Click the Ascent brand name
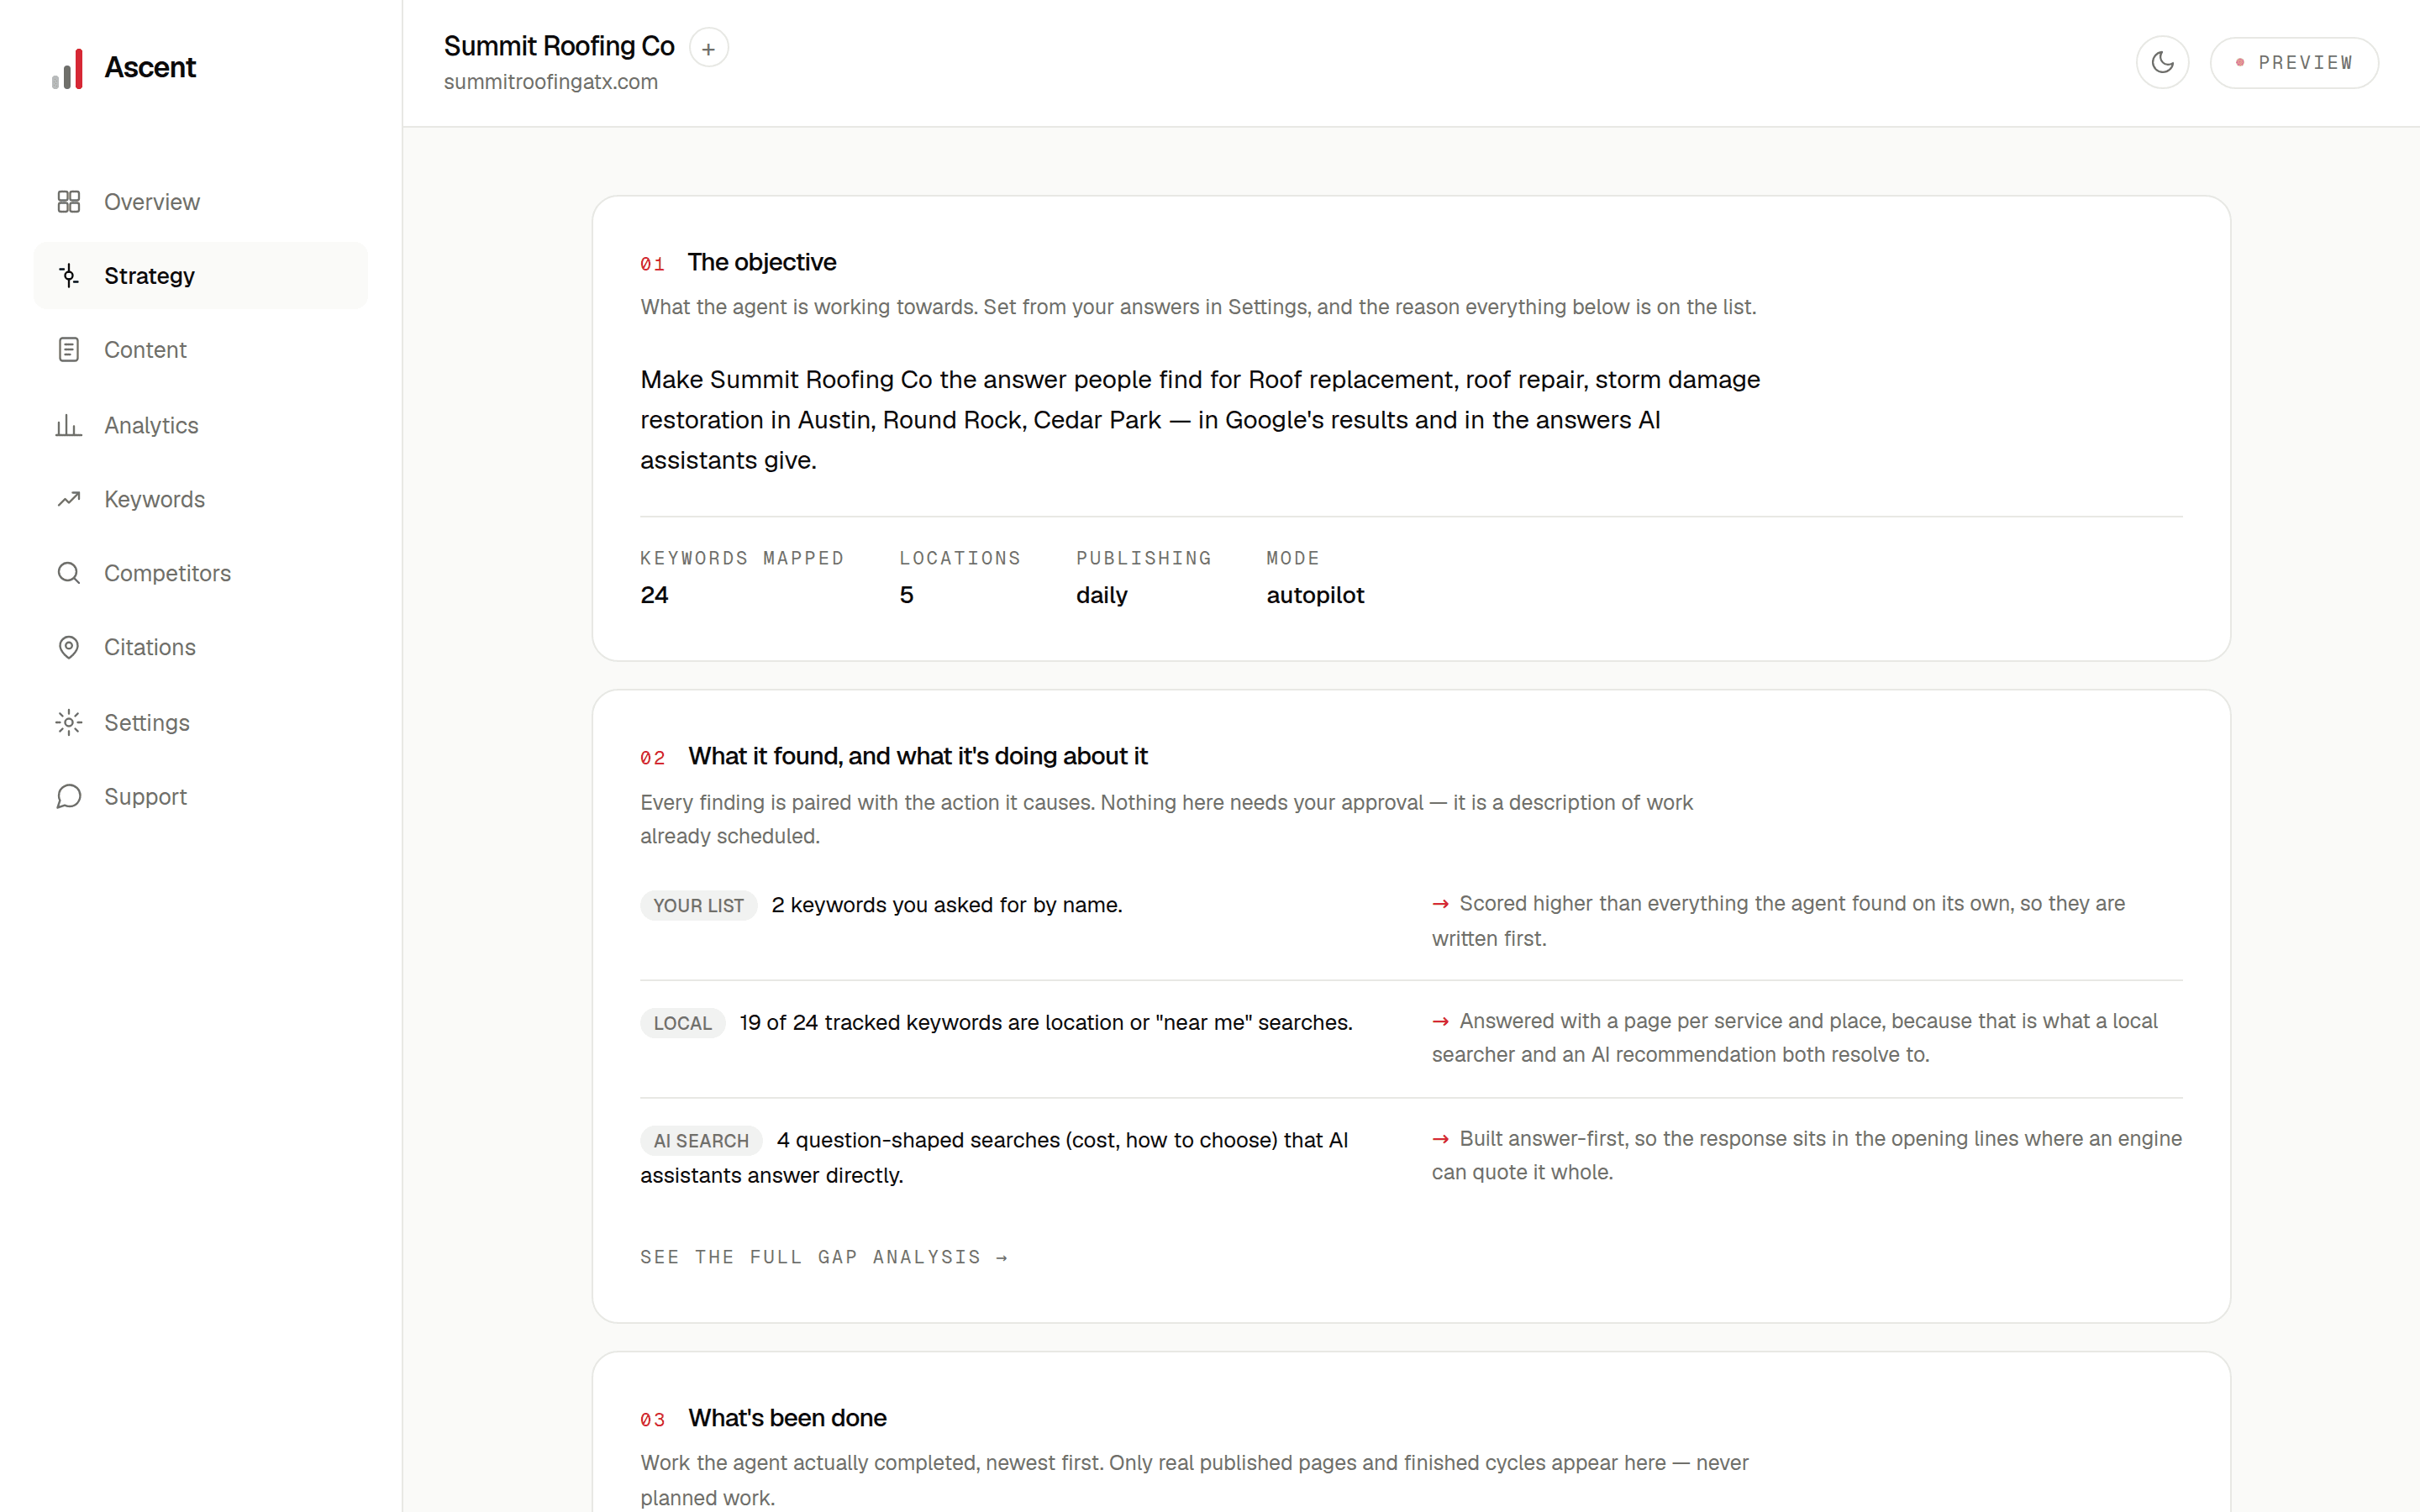Image resolution: width=2420 pixels, height=1512 pixels. [x=150, y=67]
